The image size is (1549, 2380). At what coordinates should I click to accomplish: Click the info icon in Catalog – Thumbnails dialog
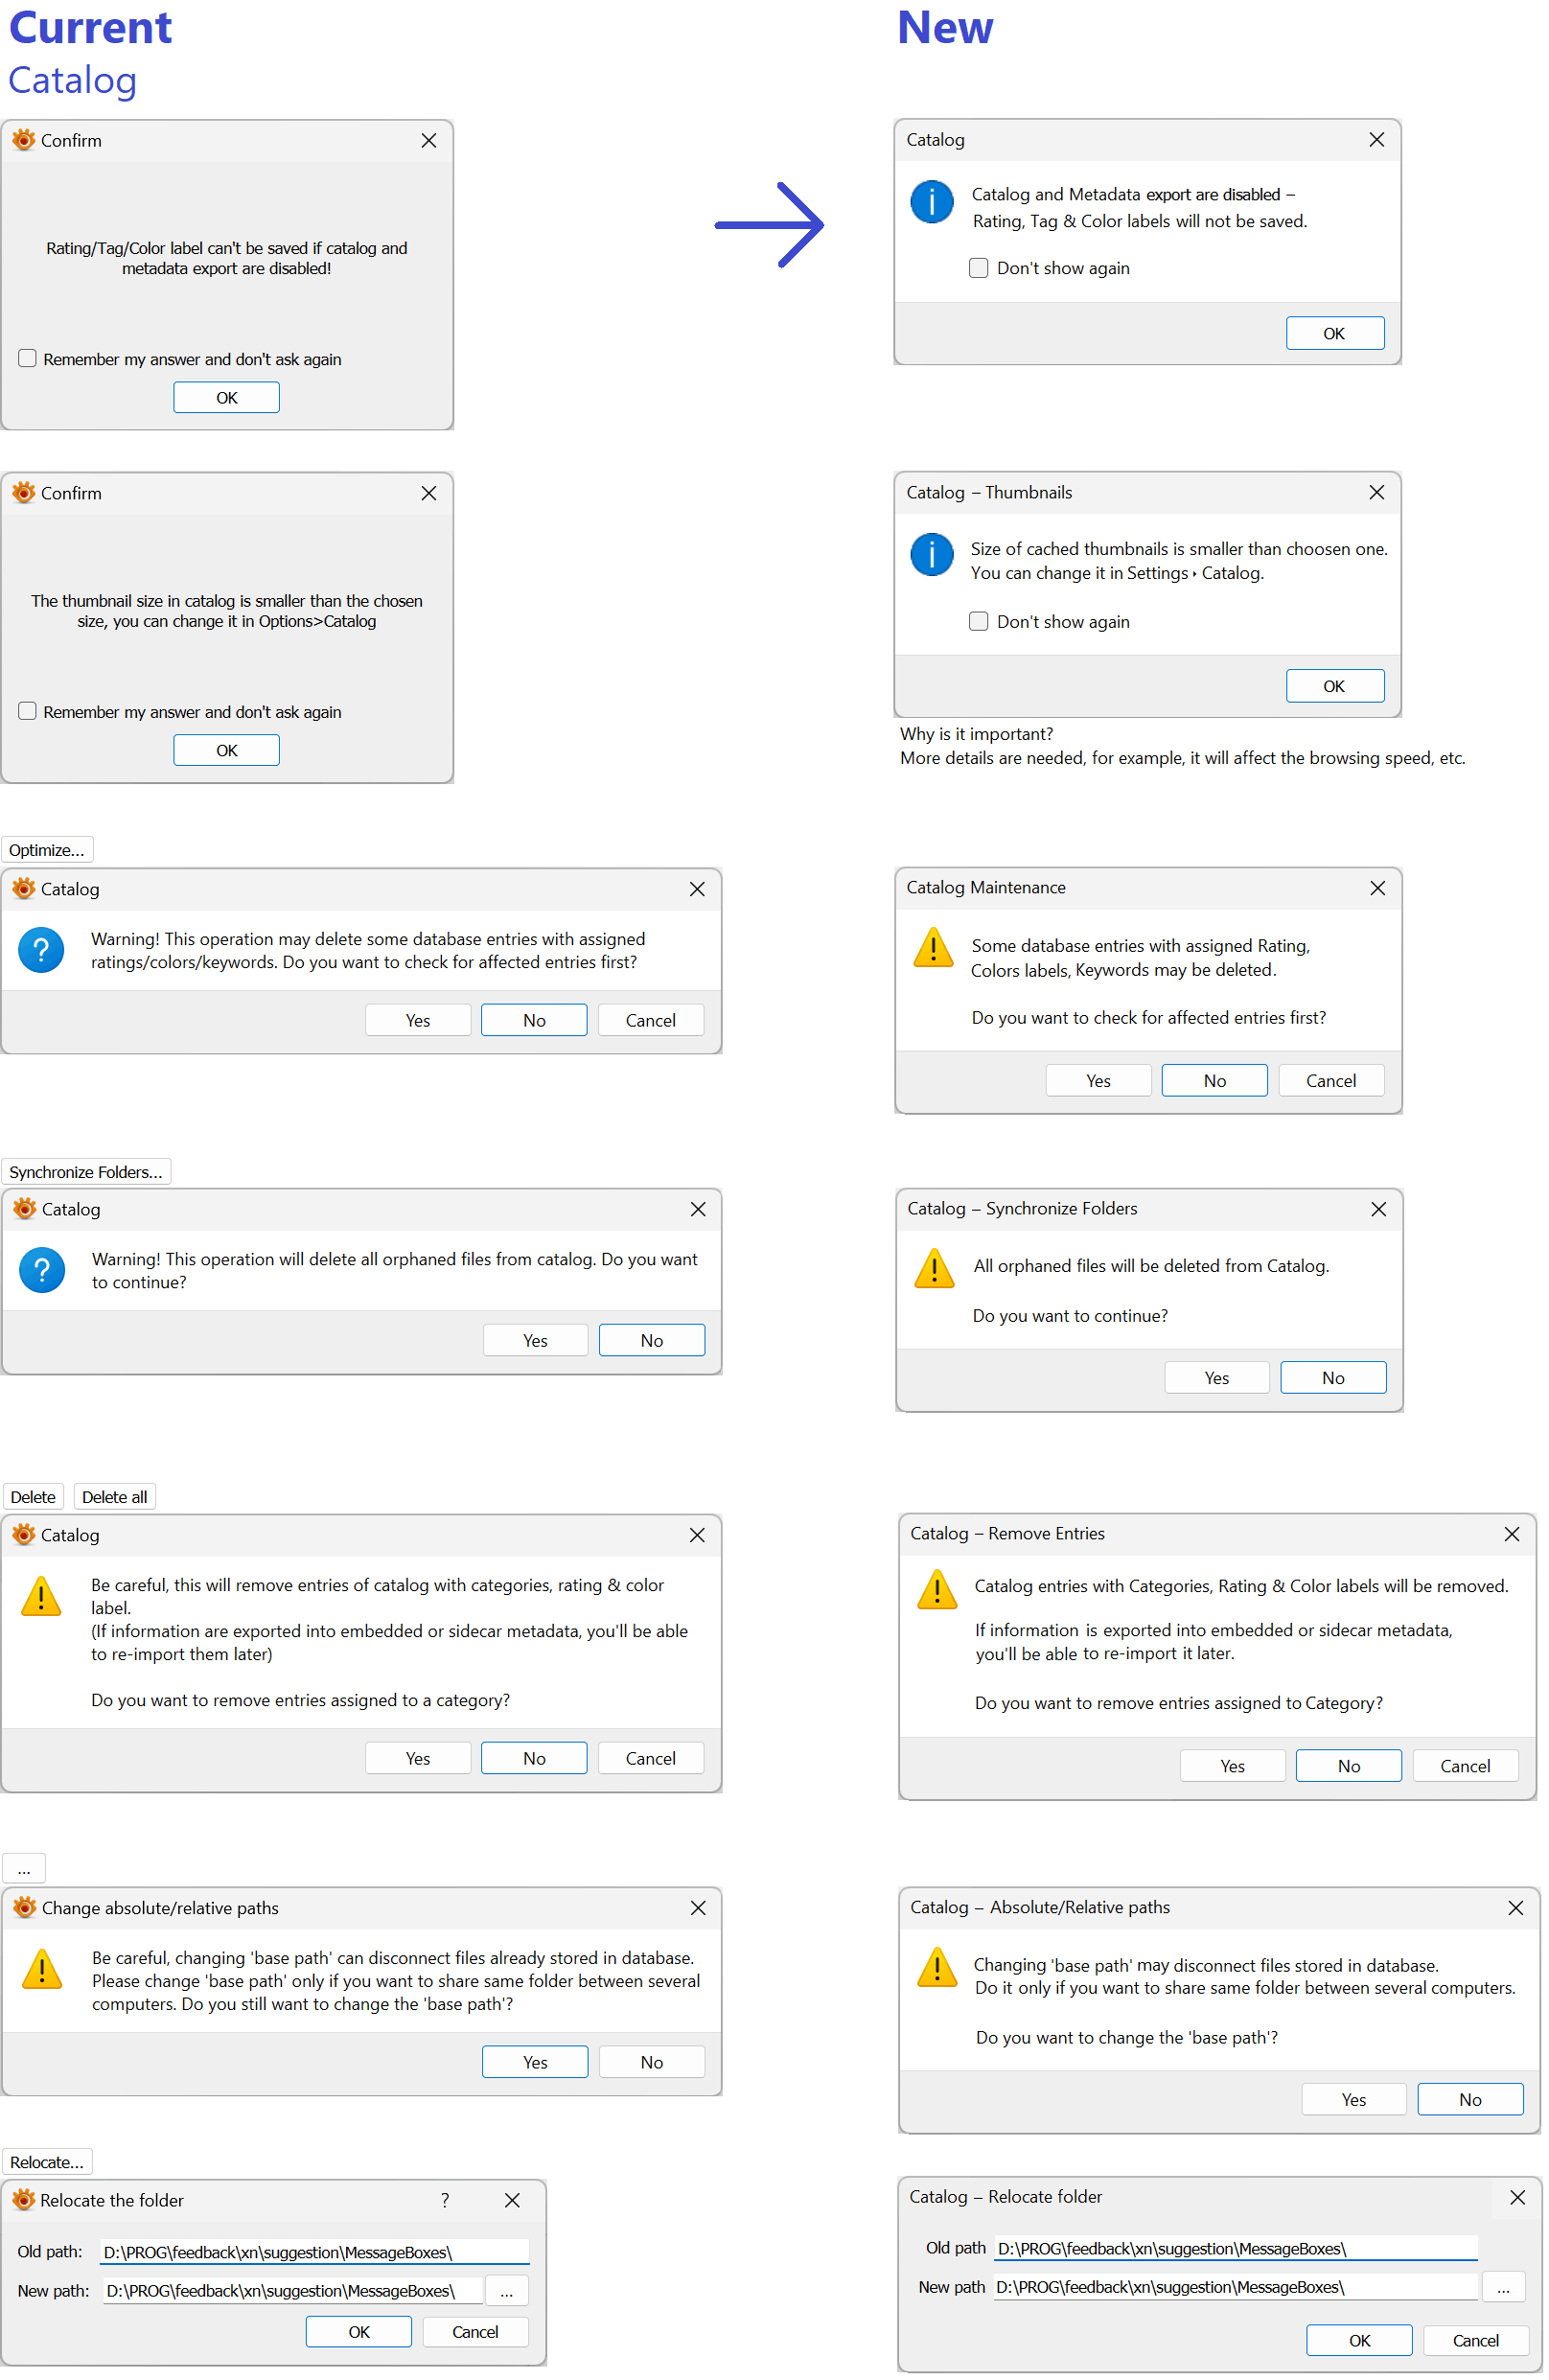coord(931,555)
